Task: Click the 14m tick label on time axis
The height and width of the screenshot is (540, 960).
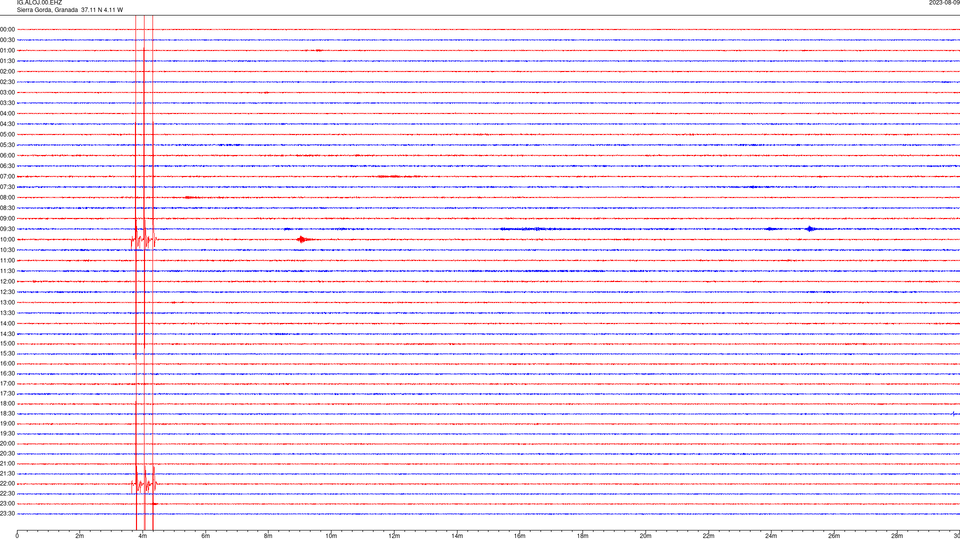Action: (457, 536)
